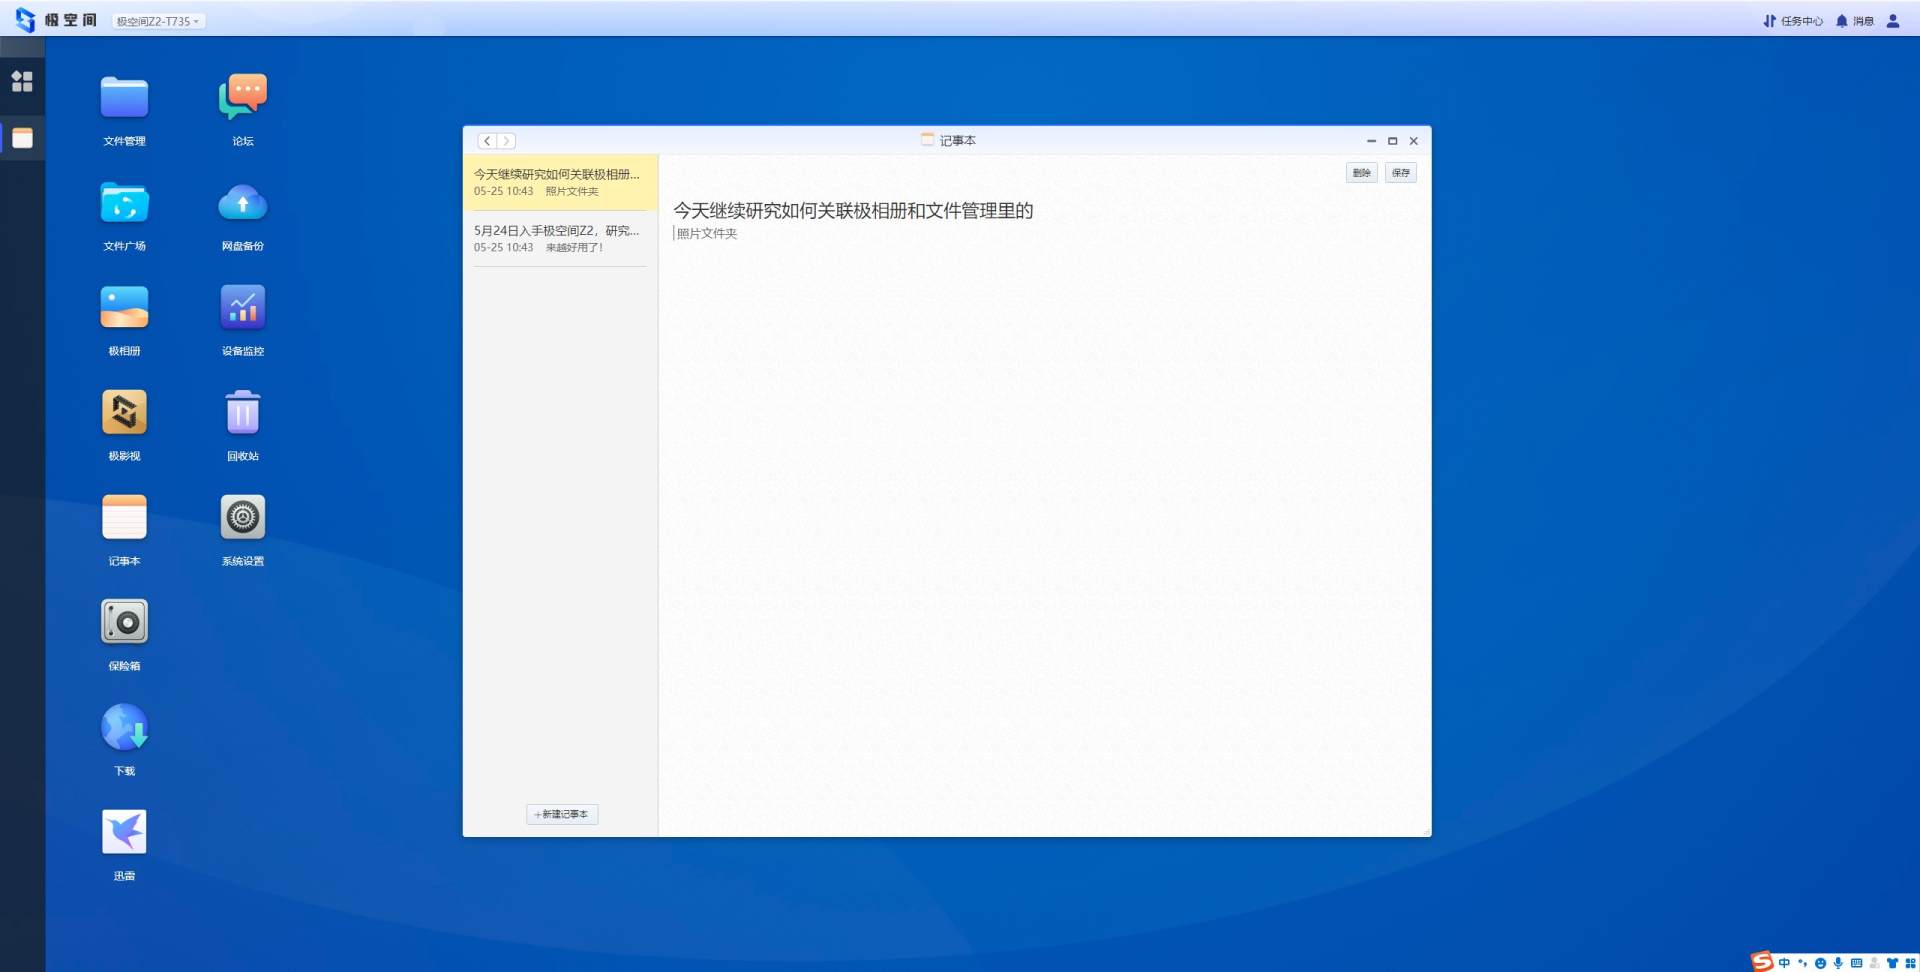
Task: Open 设备监控 device monitor
Action: click(x=243, y=308)
